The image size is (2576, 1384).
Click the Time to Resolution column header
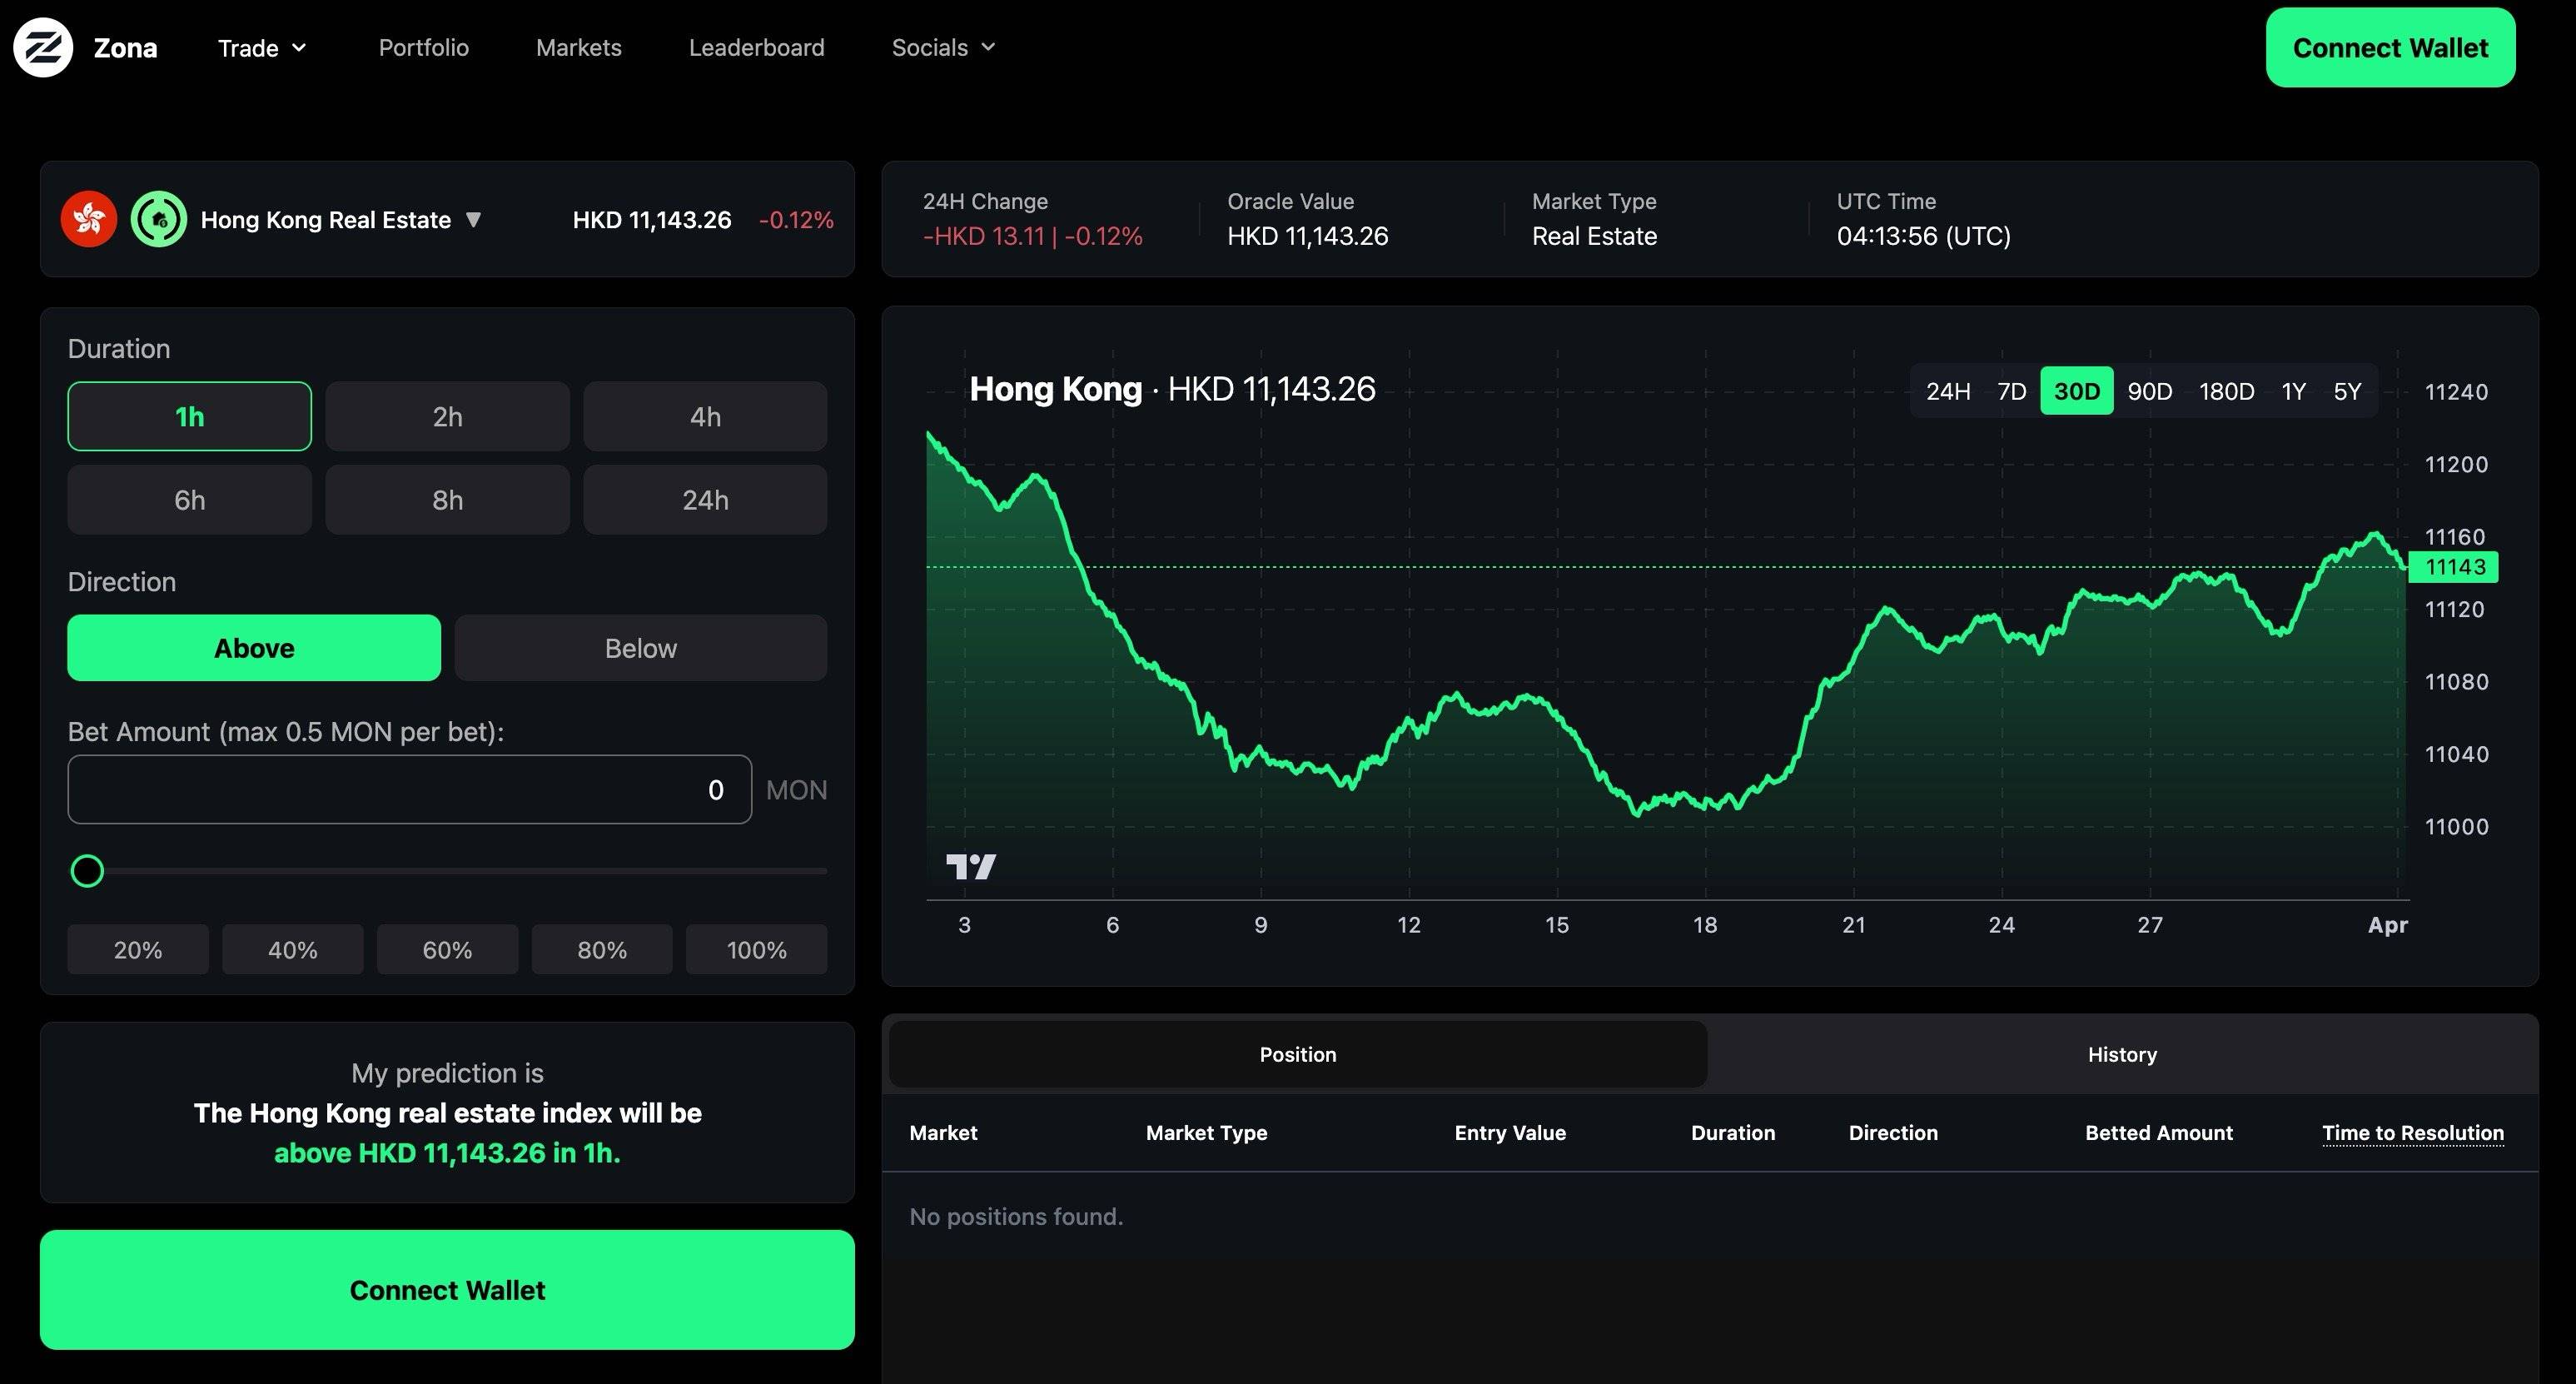(2413, 1133)
